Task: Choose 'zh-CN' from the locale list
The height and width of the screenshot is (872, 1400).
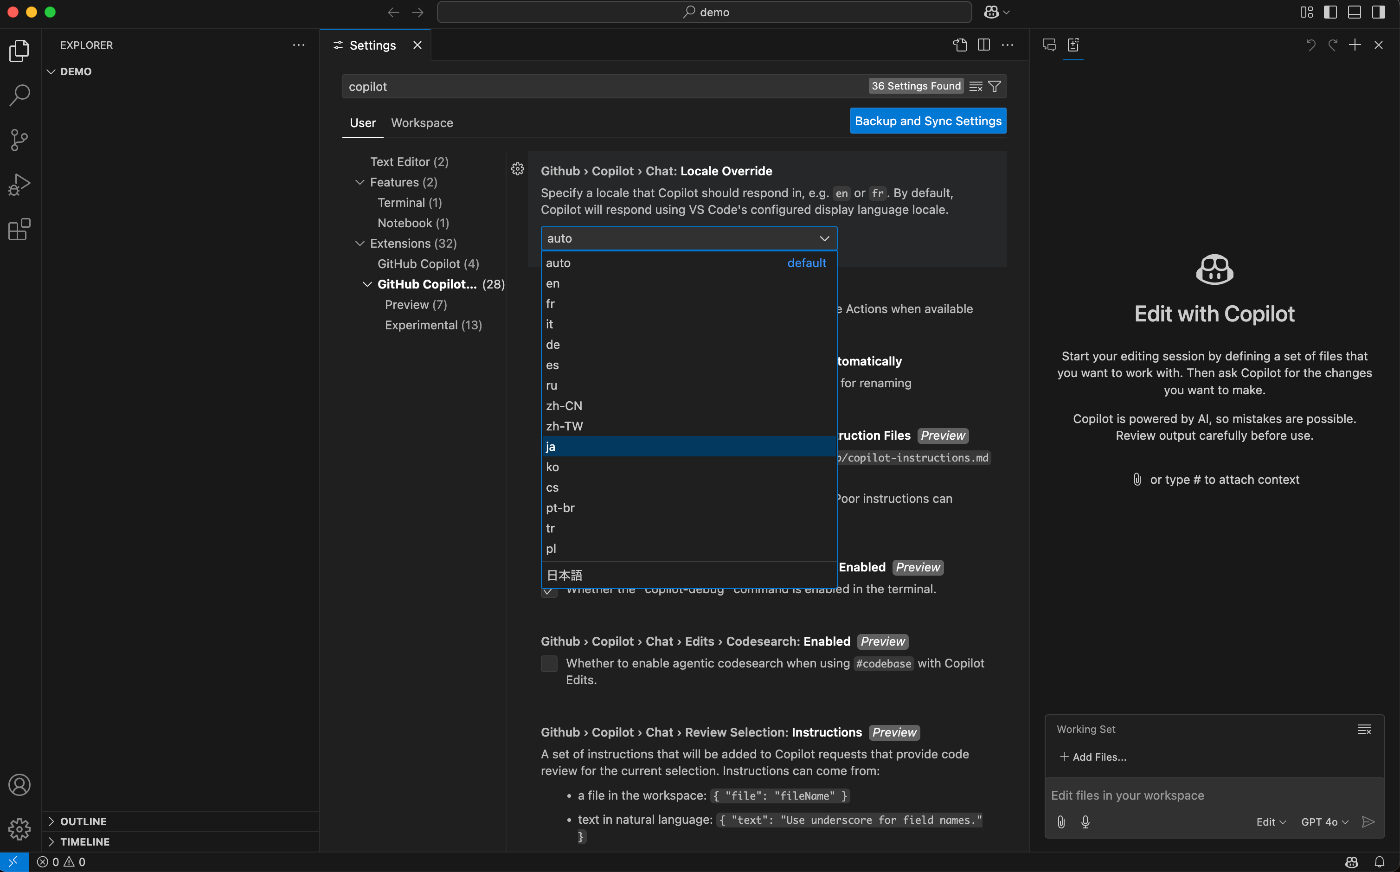Action: pyautogui.click(x=689, y=406)
